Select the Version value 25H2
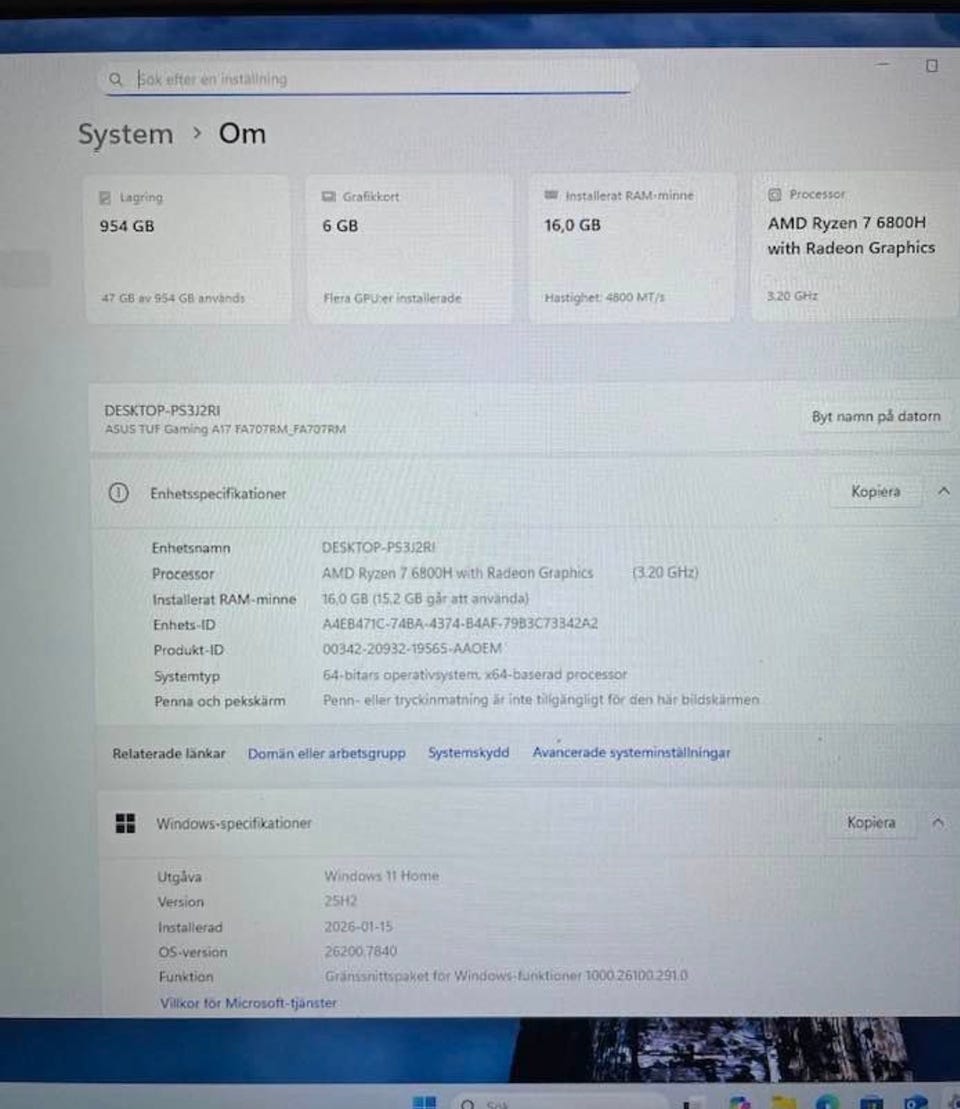960x1109 pixels. click(340, 901)
